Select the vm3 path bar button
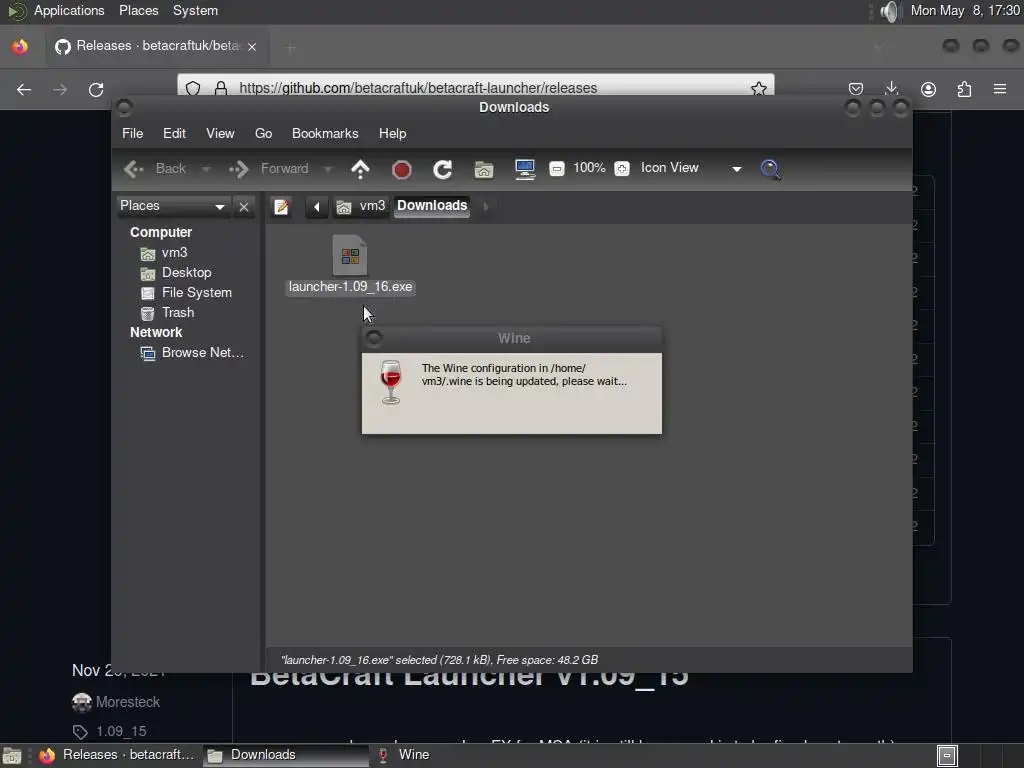 (361, 206)
